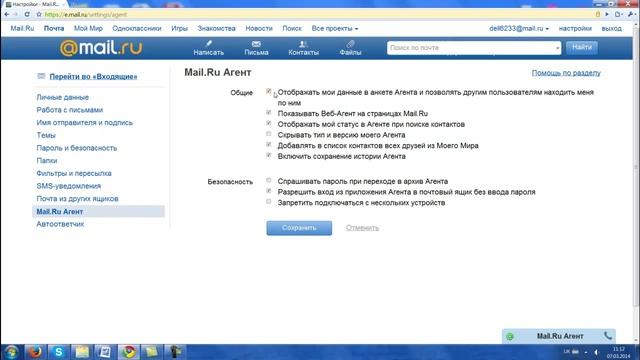Bookmark page with the star icon

tap(39, 14)
